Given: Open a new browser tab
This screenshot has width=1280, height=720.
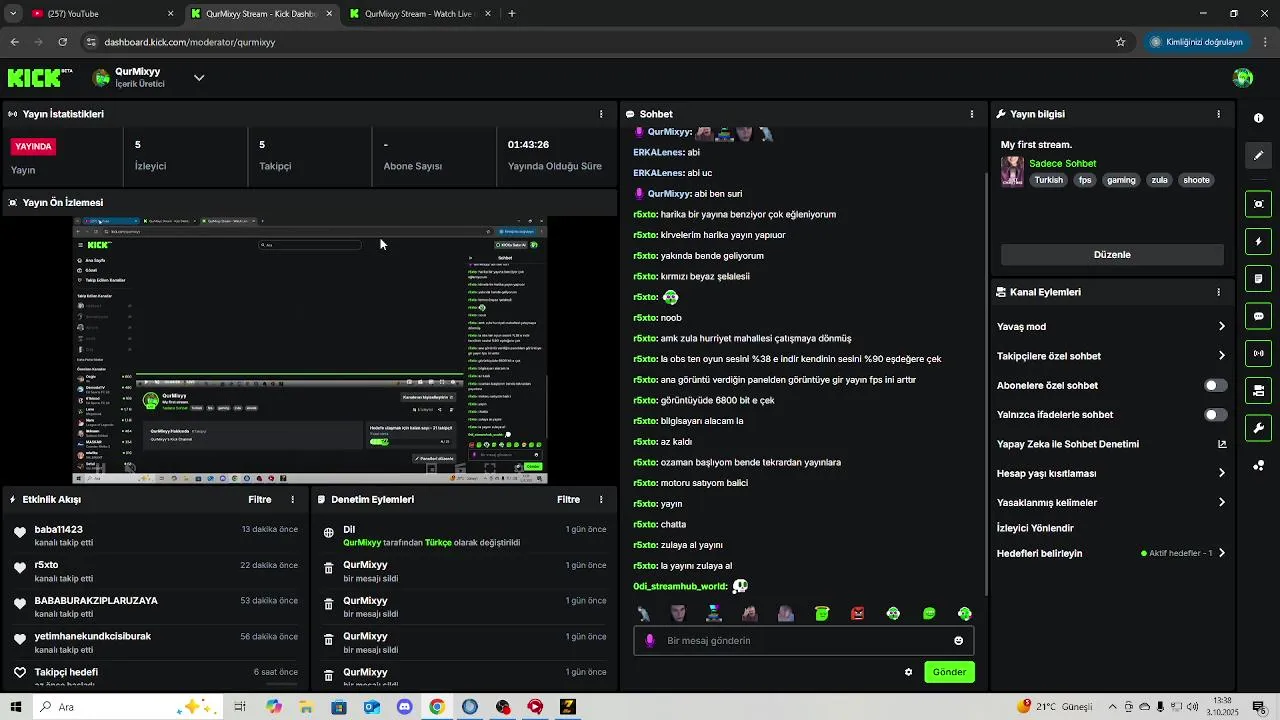Looking at the screenshot, I should click(x=512, y=14).
